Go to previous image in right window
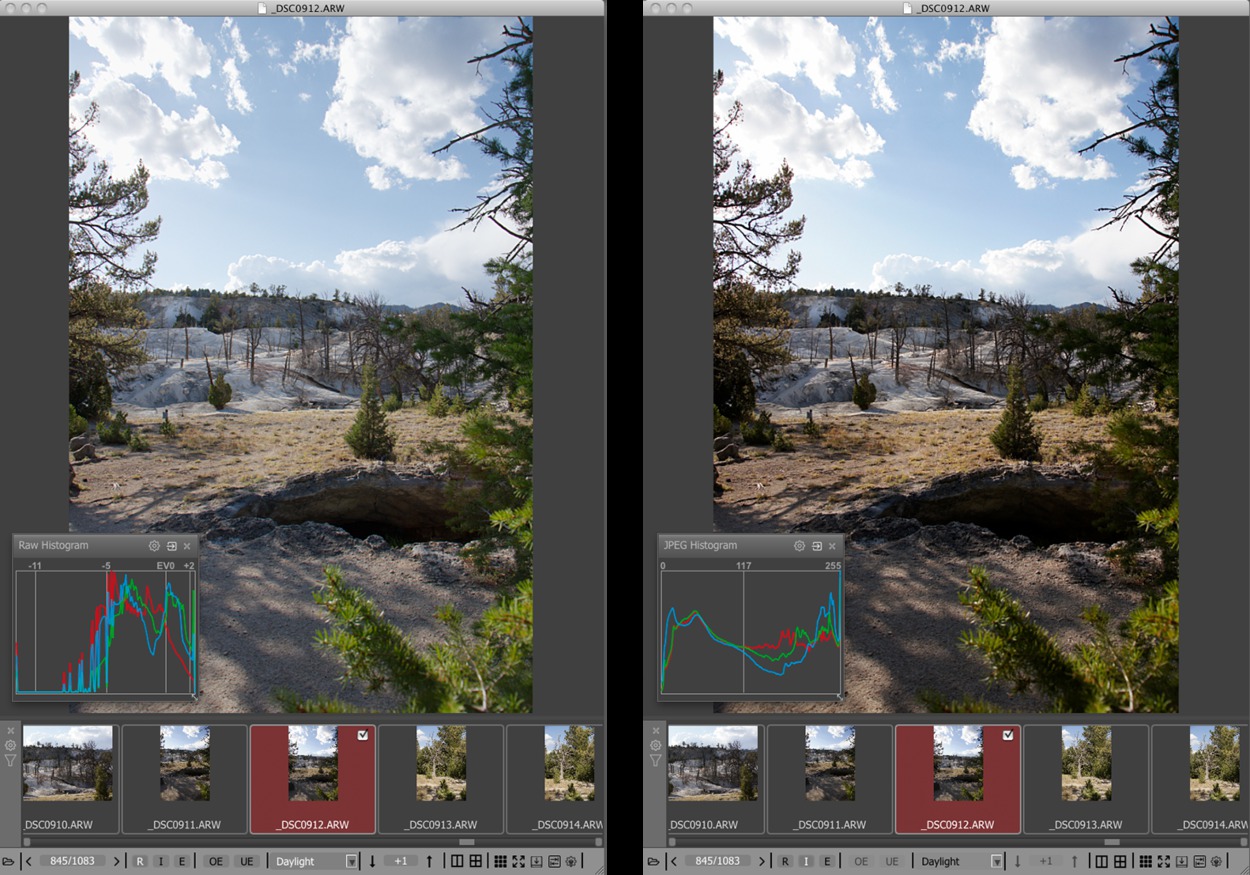Viewport: 1250px width, 875px height. 673,861
